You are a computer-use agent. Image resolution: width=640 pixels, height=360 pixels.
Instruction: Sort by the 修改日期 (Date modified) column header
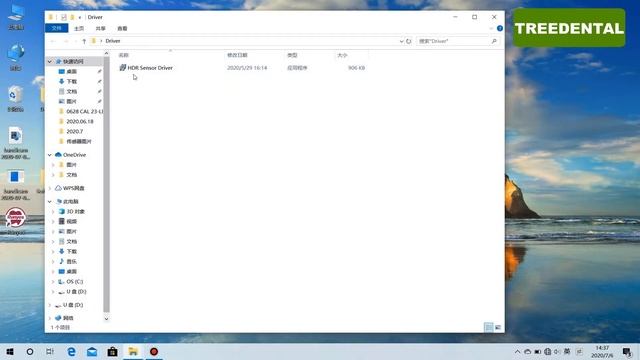point(237,55)
